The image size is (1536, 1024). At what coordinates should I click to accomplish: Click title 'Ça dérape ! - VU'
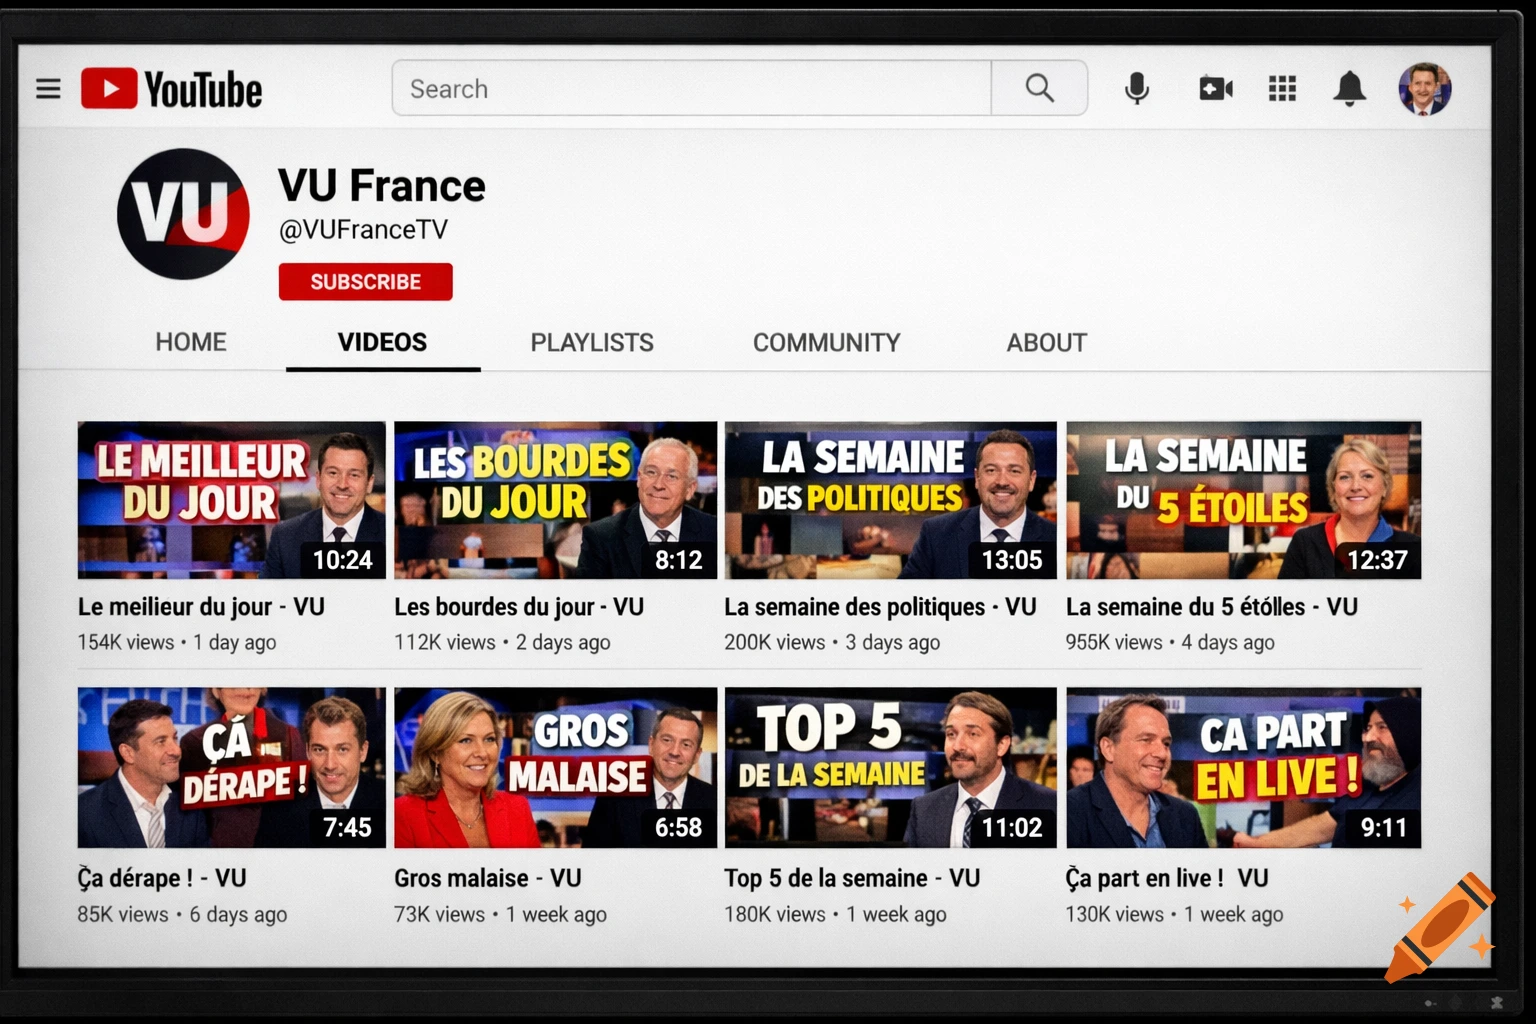162,878
